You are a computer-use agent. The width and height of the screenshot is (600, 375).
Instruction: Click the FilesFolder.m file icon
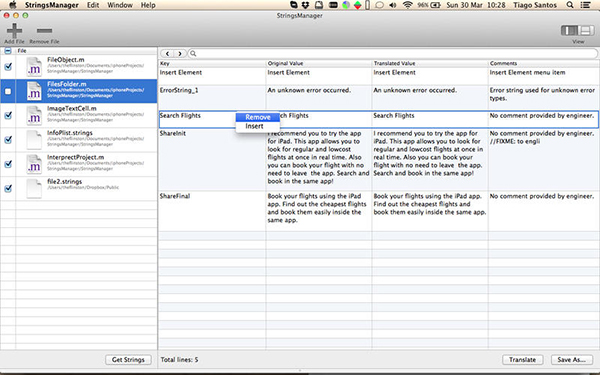point(34,91)
